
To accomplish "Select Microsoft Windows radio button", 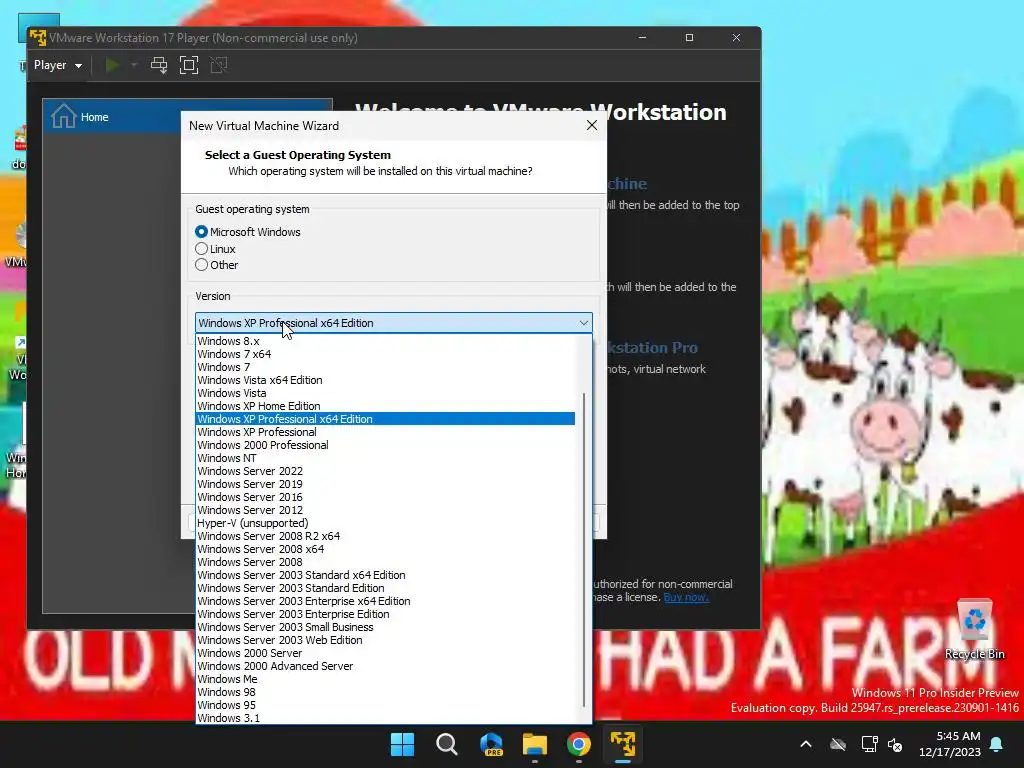I will (248, 232).
